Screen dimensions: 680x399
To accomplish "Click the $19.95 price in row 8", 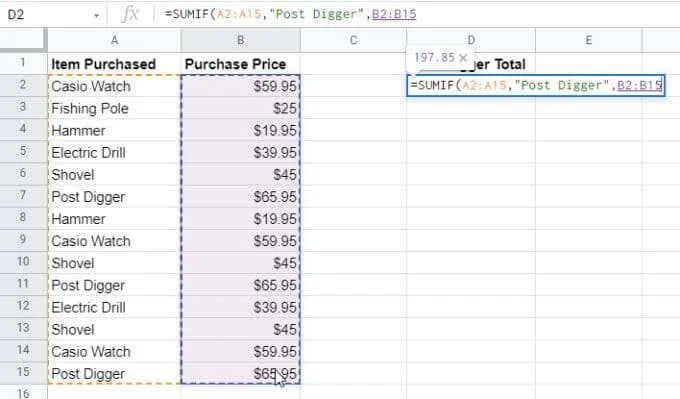I will pos(240,219).
